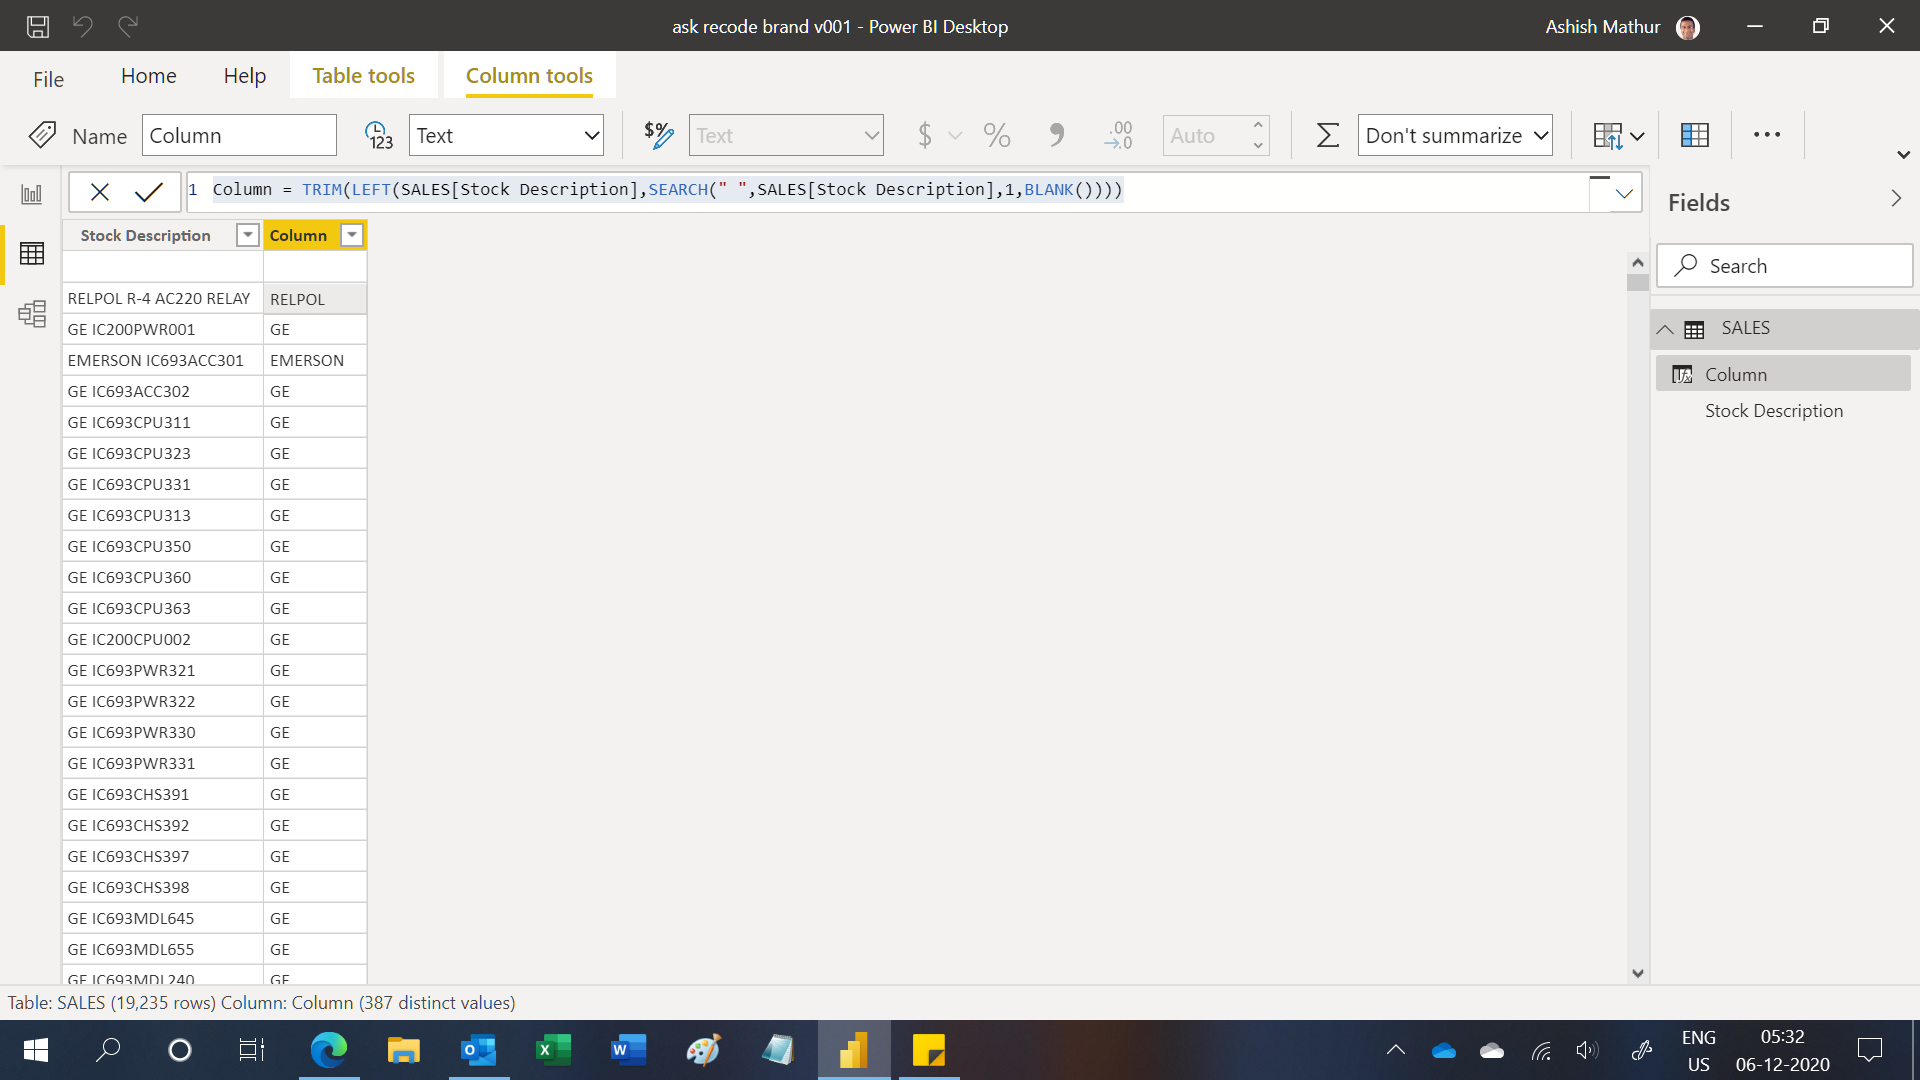Click the Ashish Mathur account name
Screen dimensions: 1920x1080
tap(1603, 27)
